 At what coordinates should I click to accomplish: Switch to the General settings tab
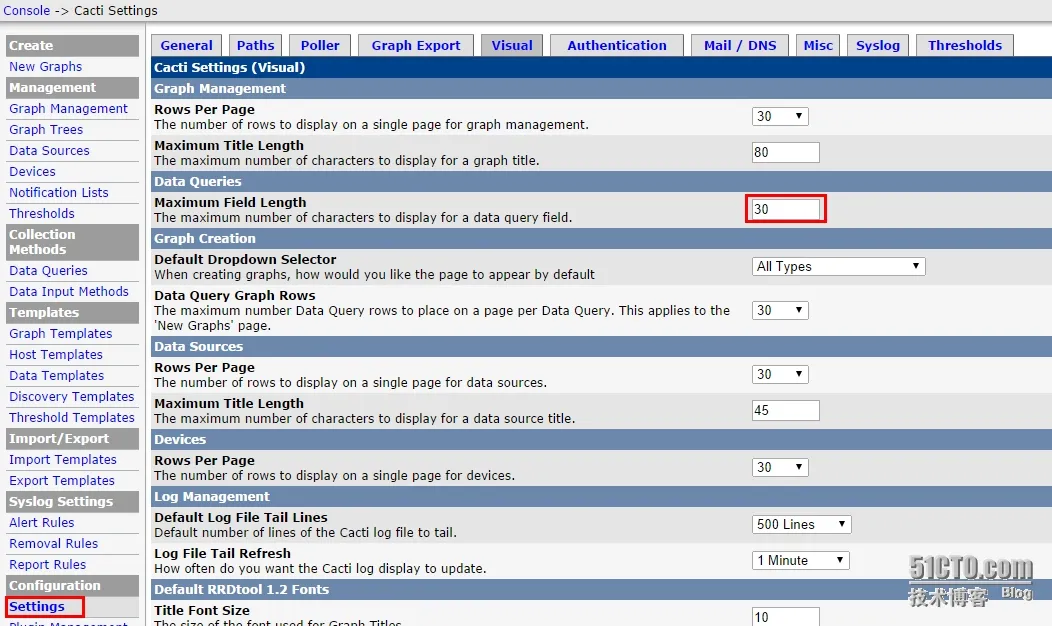186,45
